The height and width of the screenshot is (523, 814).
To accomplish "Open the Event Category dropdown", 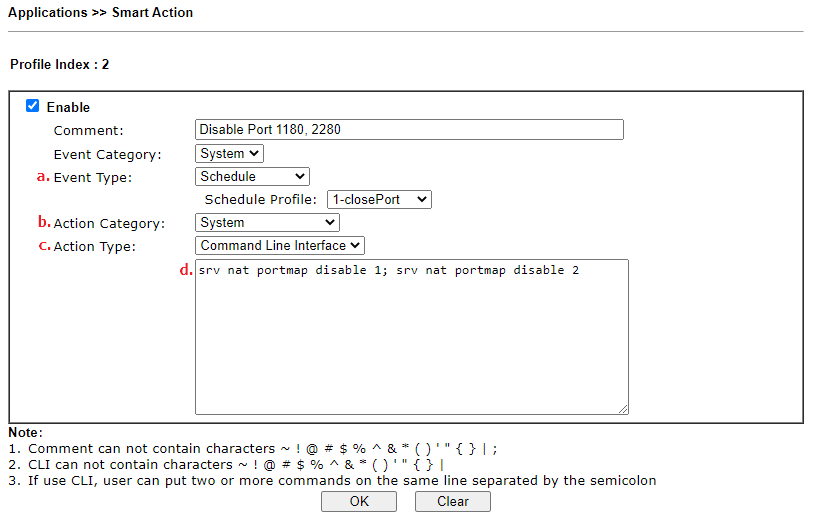I will click(229, 154).
